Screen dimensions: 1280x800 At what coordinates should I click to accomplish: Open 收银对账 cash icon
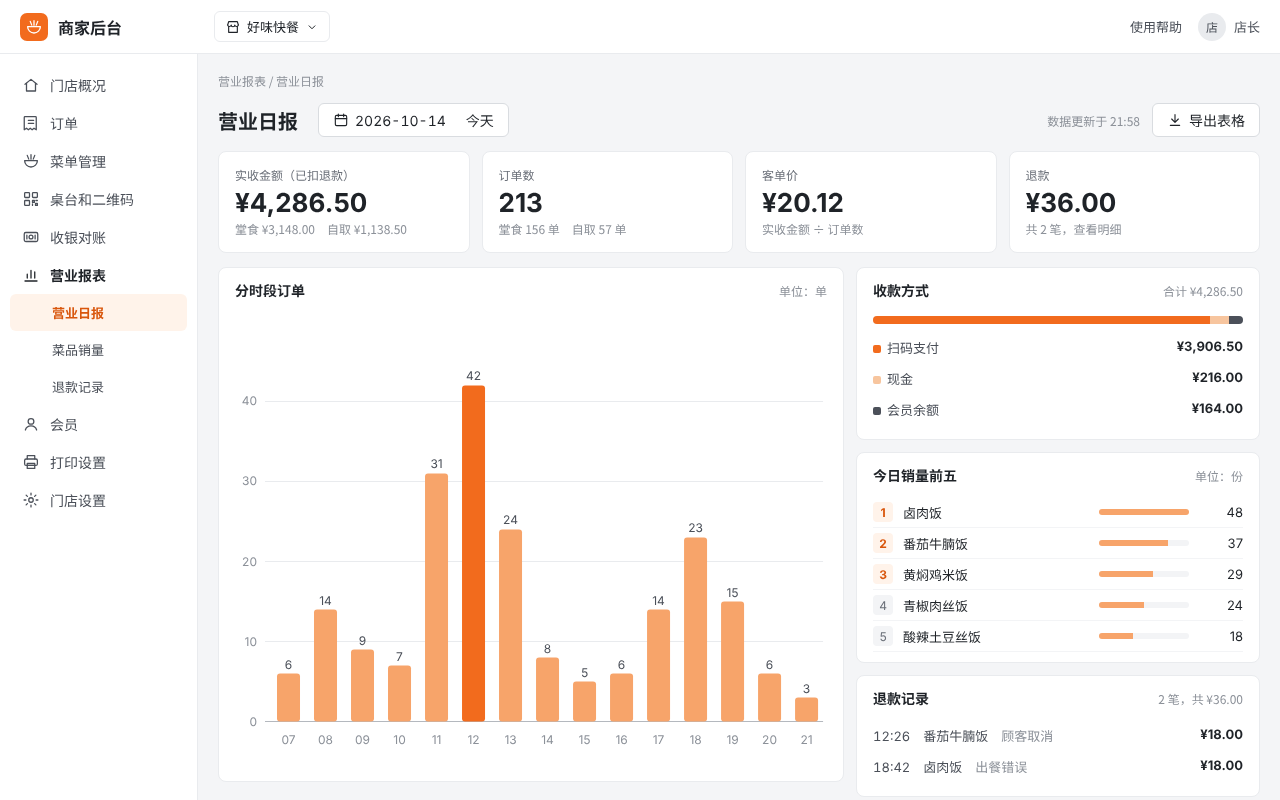point(31,237)
